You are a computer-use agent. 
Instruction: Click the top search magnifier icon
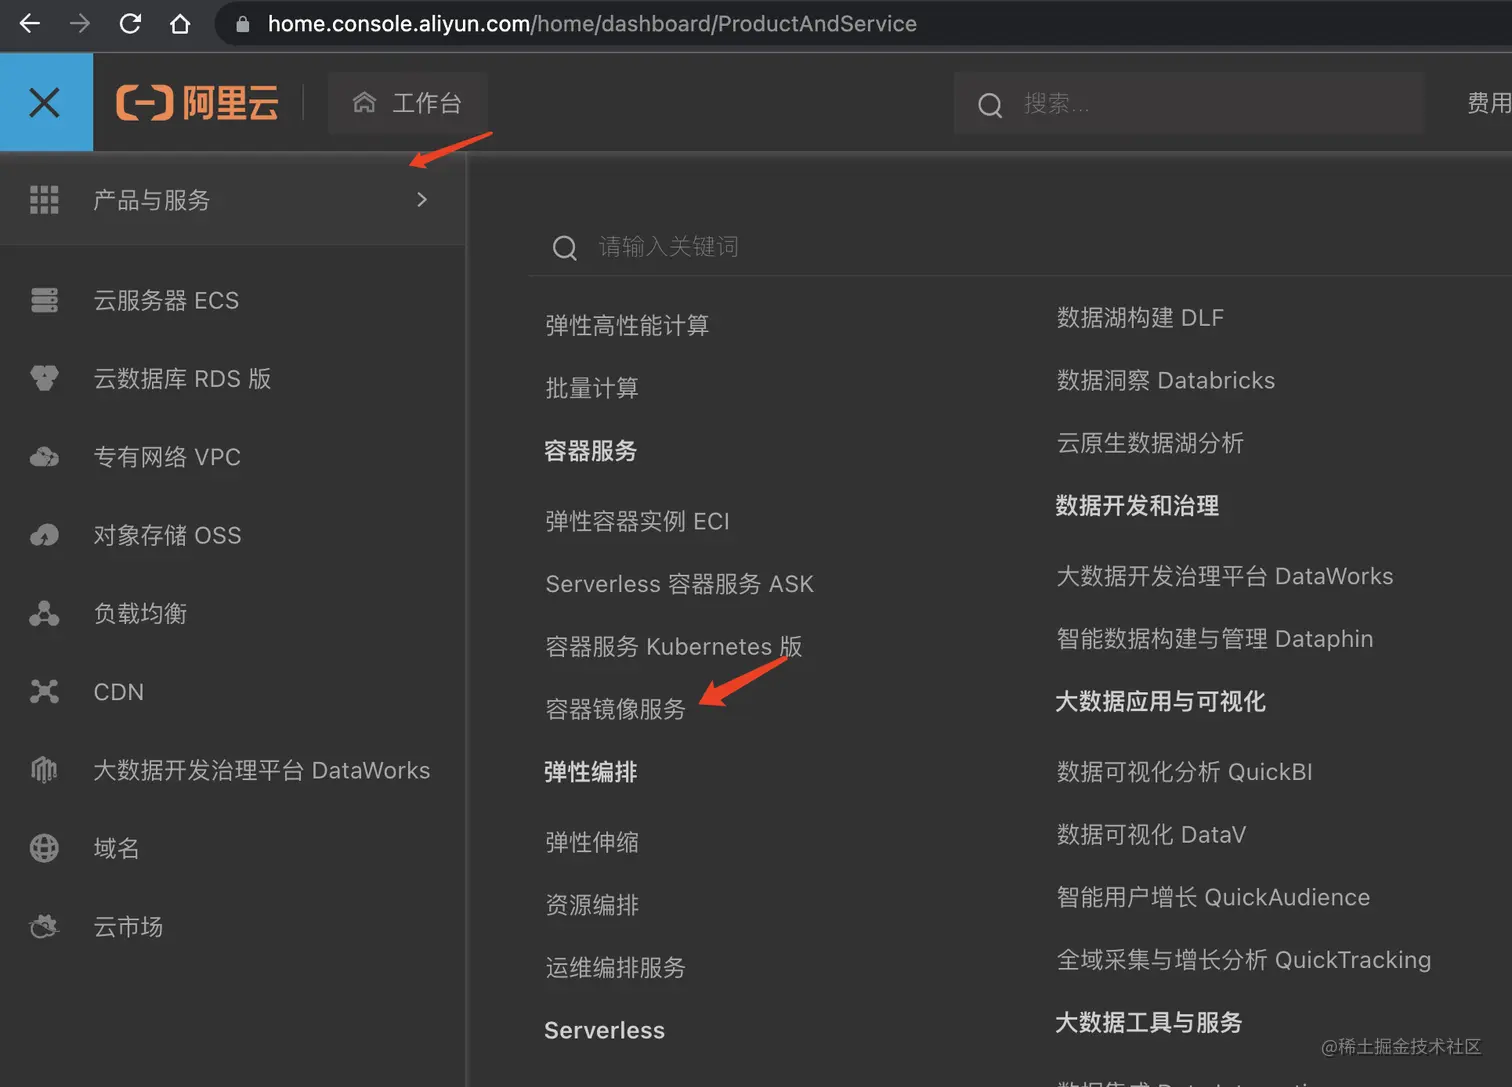click(x=990, y=104)
